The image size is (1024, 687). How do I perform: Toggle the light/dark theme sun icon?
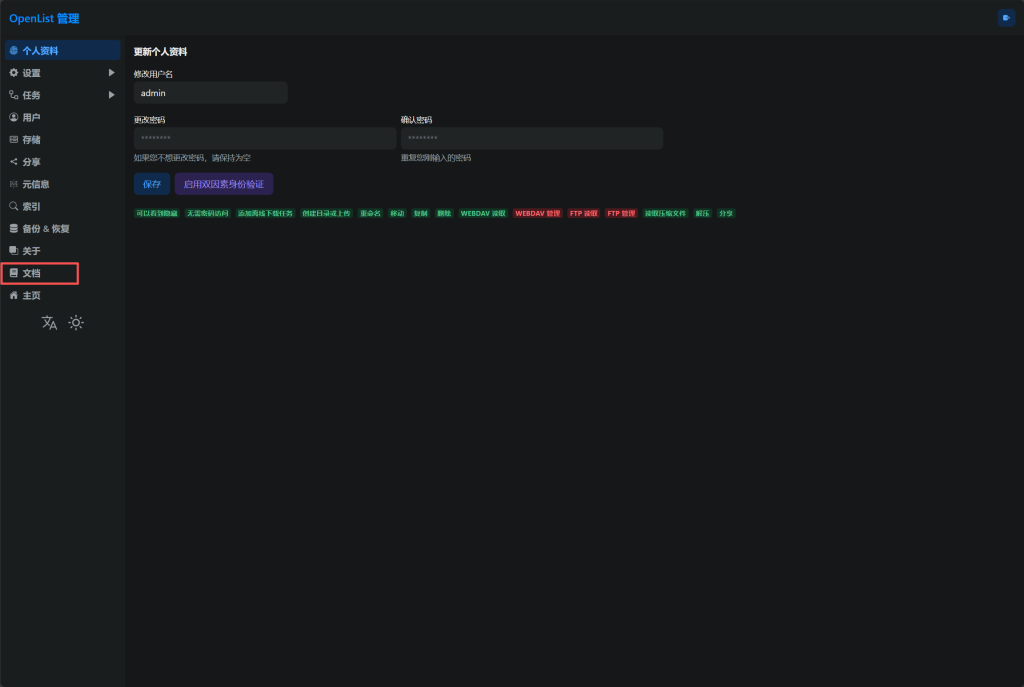[76, 323]
